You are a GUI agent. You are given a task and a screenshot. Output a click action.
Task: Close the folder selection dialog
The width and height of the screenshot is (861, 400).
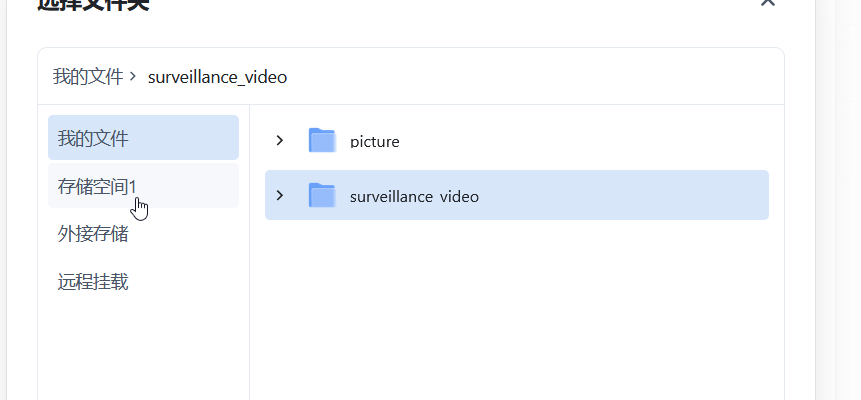(x=767, y=2)
